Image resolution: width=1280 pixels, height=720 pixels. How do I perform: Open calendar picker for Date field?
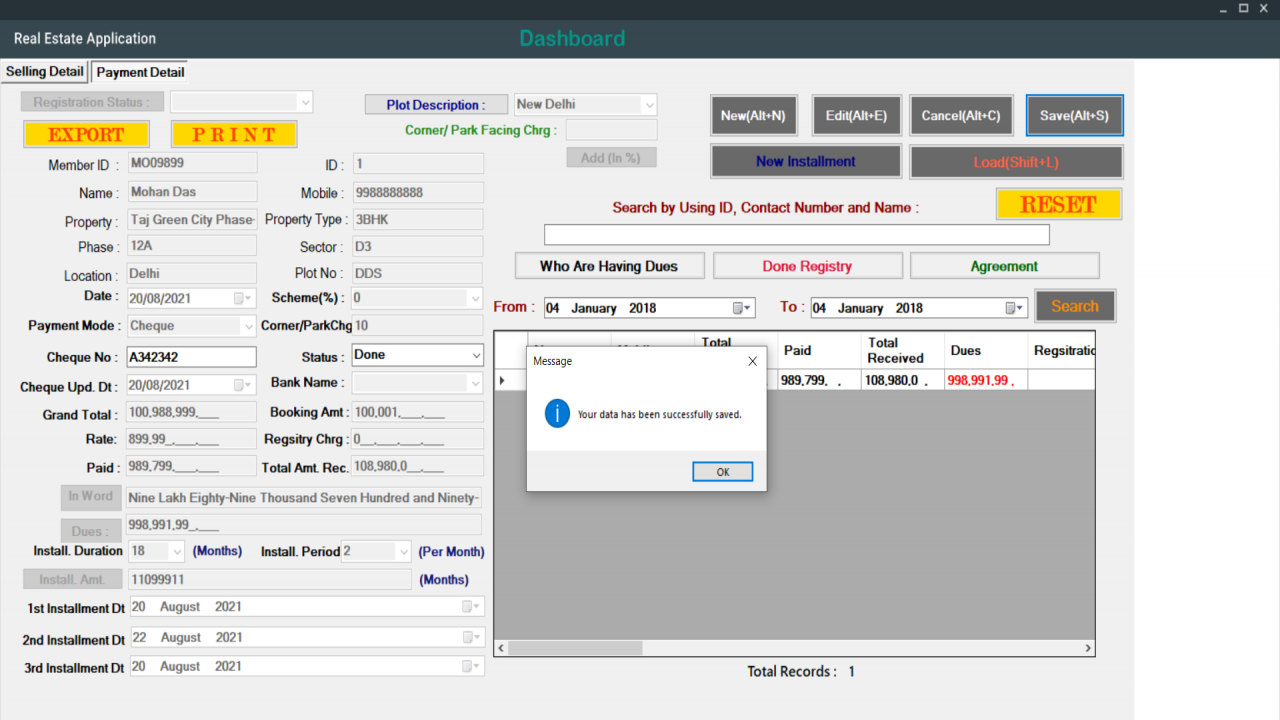[x=241, y=298]
